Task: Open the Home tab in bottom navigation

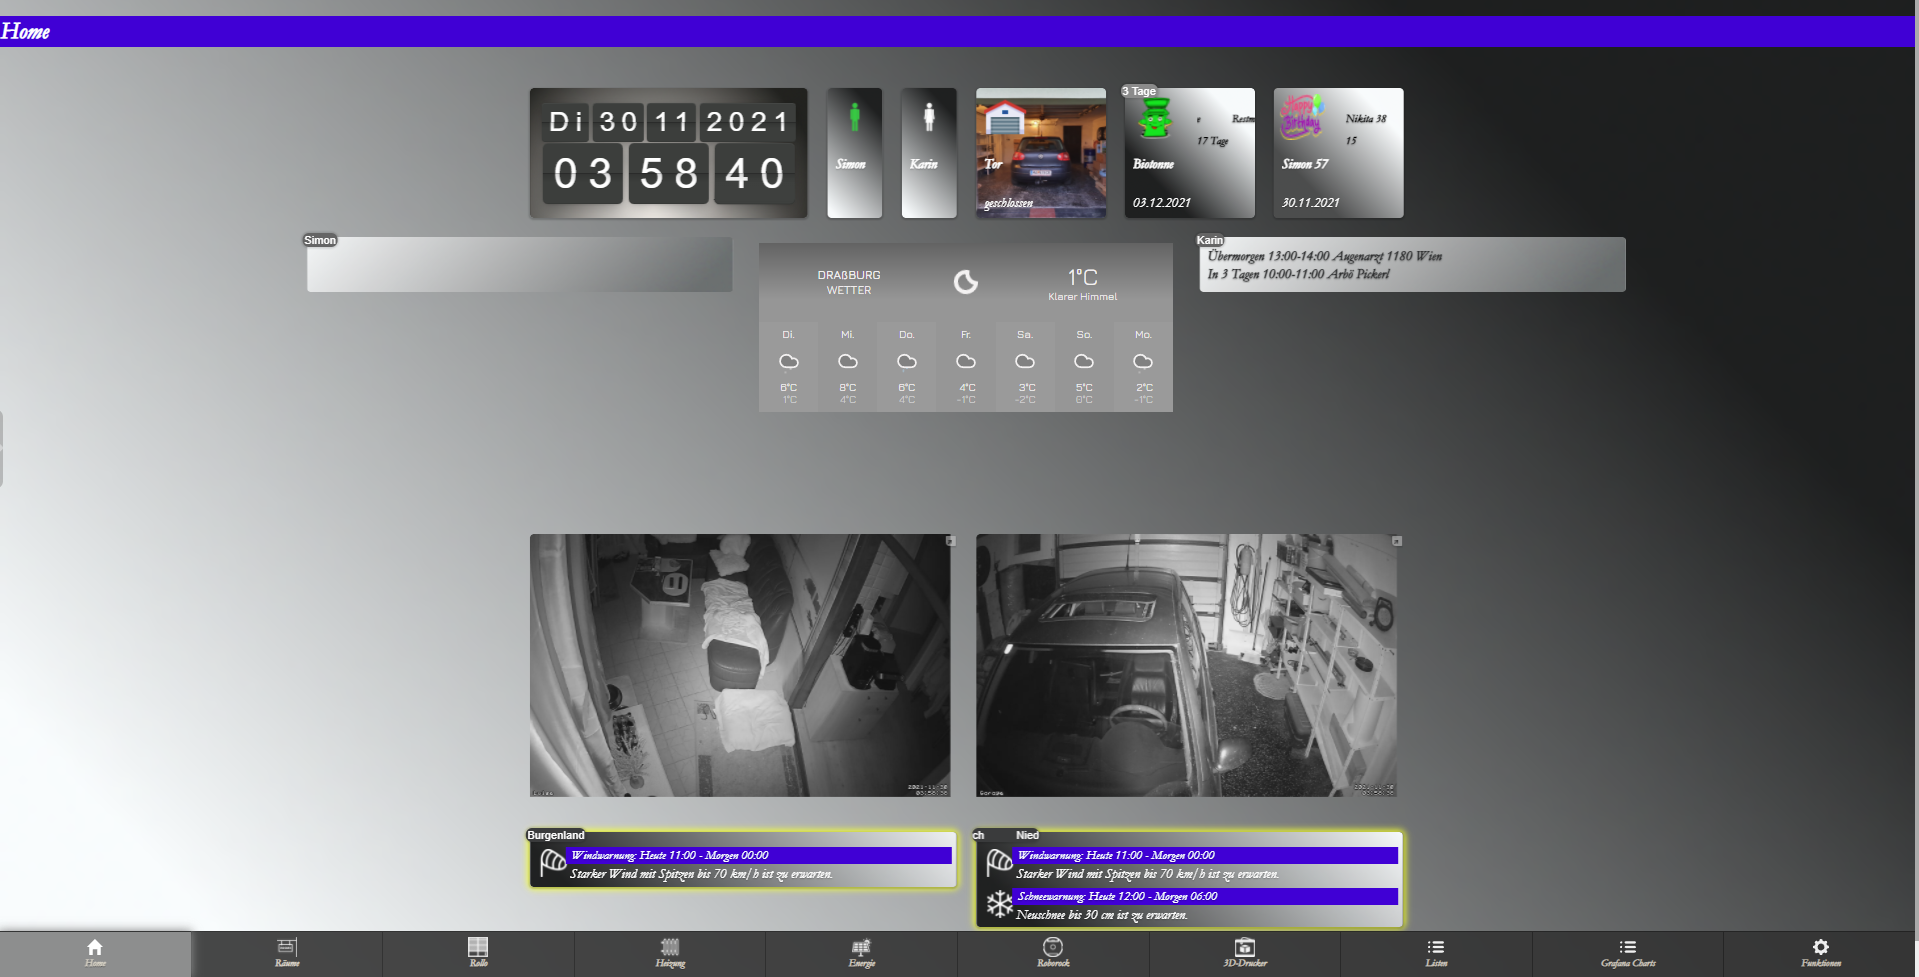Action: [95, 954]
